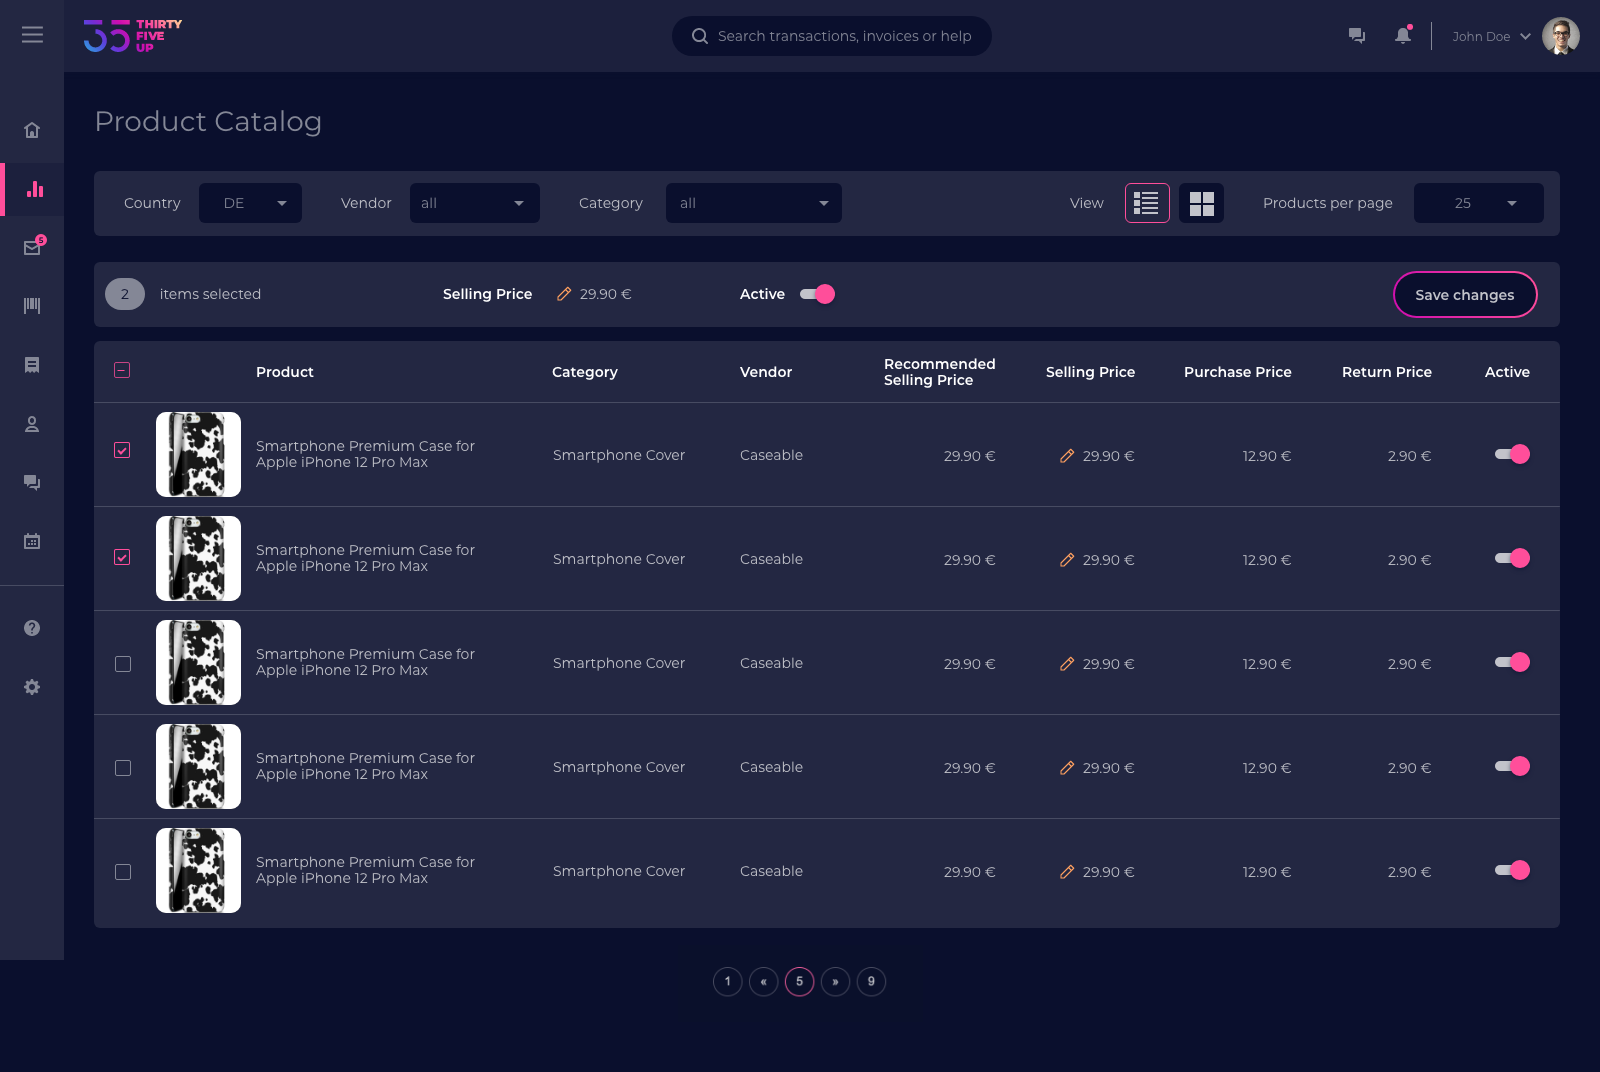The width and height of the screenshot is (1600, 1072).
Task: Open the barcode sidebar icon
Action: 32,305
